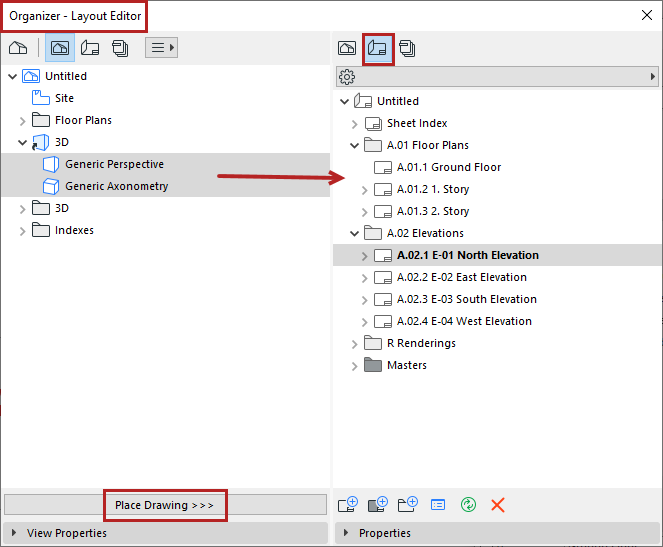This screenshot has height=547, width=663.
Task: Click the New Master Layout icon
Action: coord(378,504)
